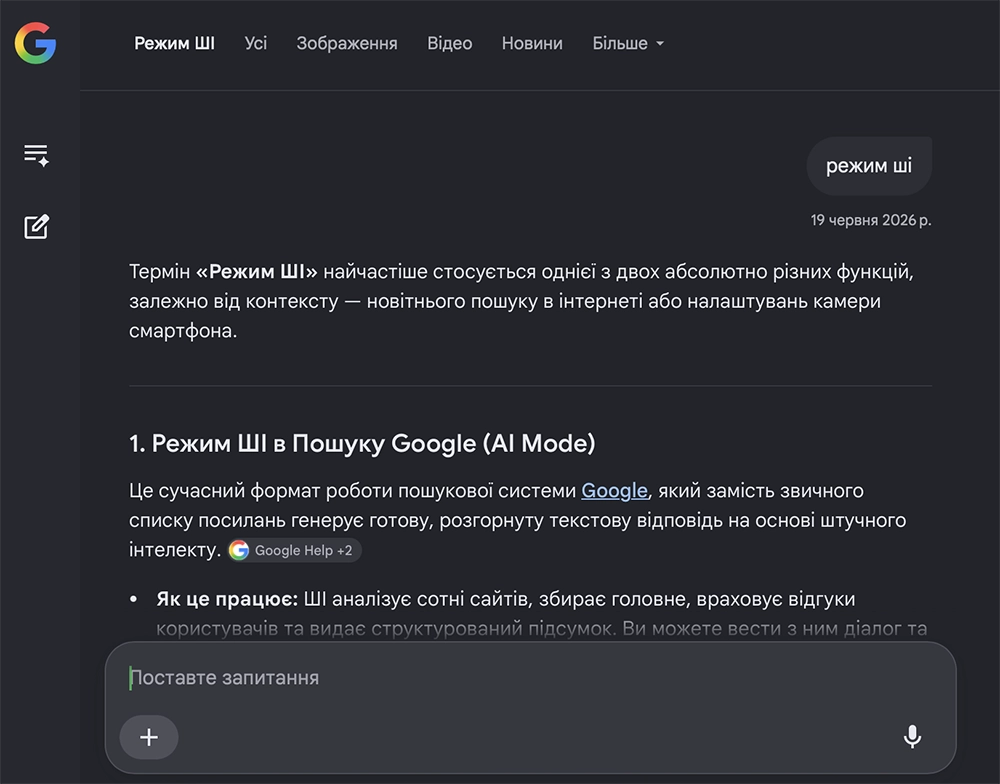Switch to the Усі tab

tap(256, 43)
